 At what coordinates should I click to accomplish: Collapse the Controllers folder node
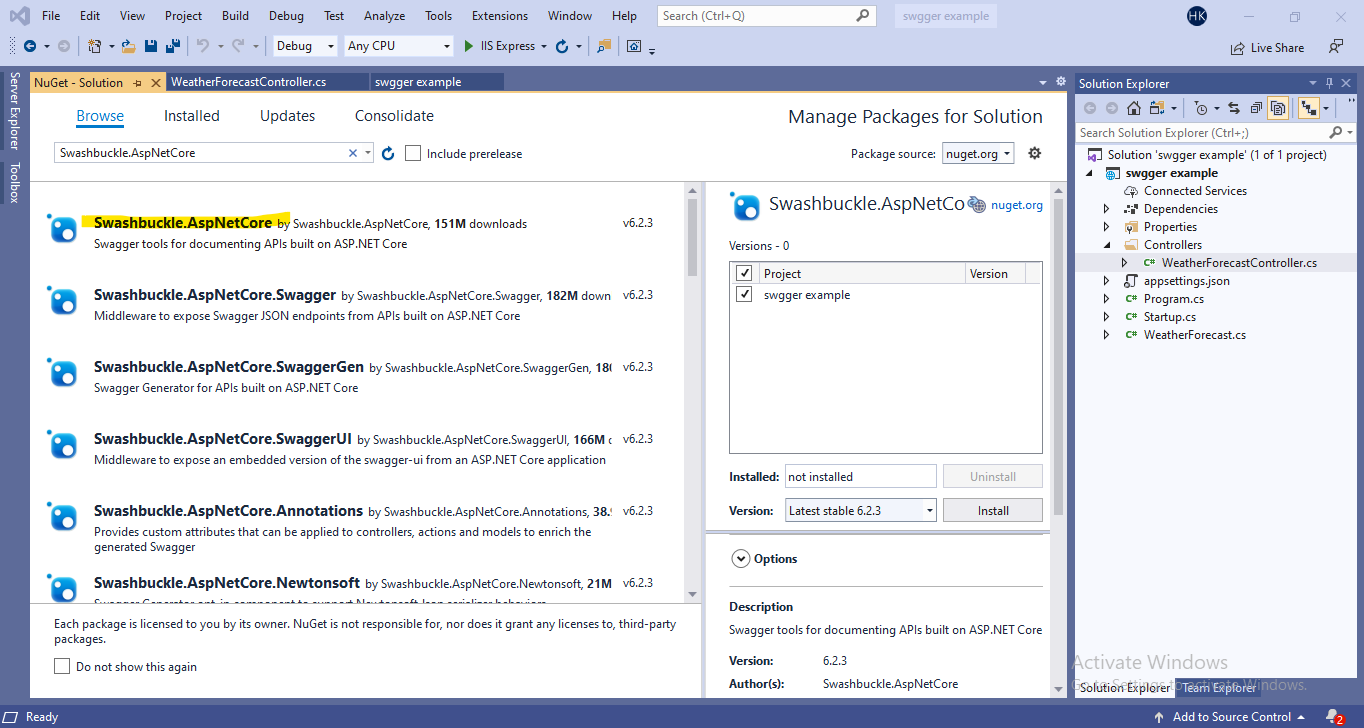point(1106,245)
